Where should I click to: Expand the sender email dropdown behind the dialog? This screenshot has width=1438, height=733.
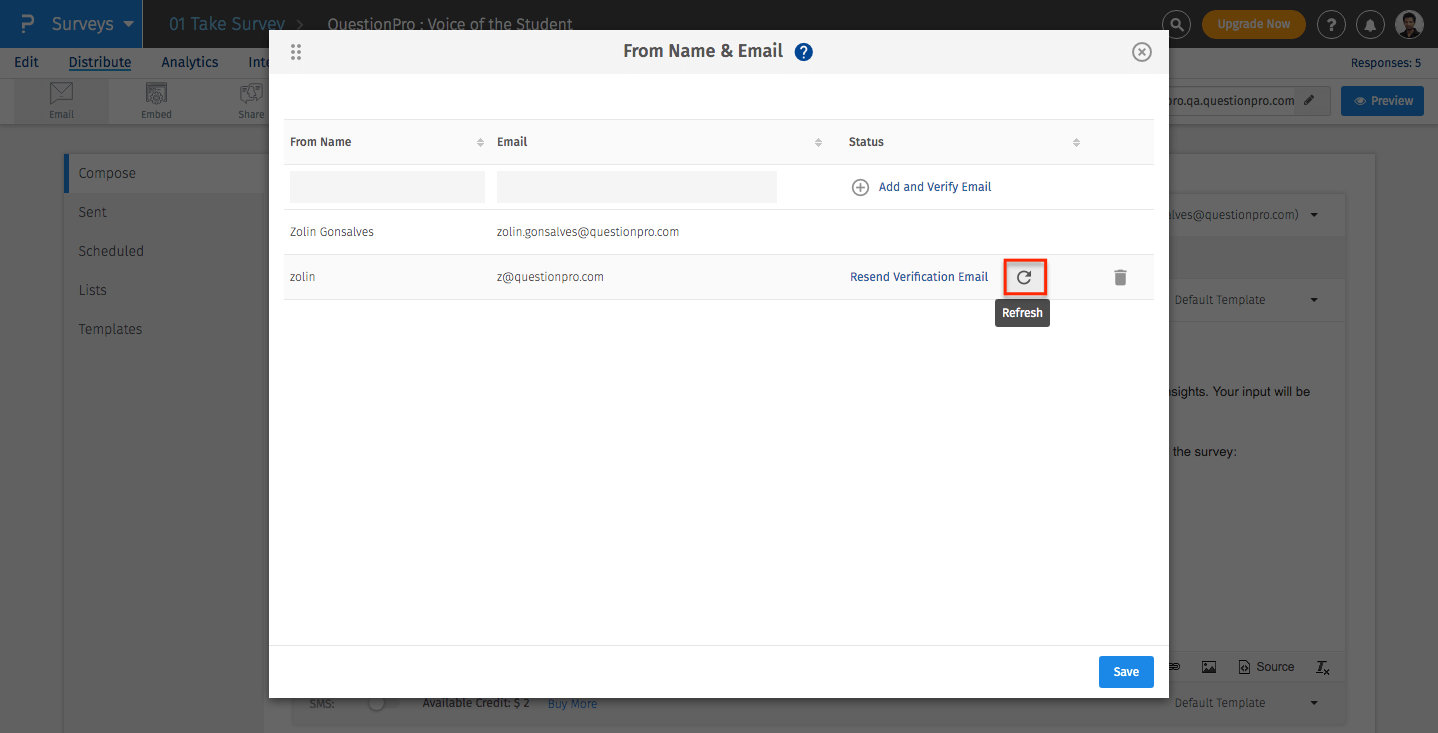1313,215
